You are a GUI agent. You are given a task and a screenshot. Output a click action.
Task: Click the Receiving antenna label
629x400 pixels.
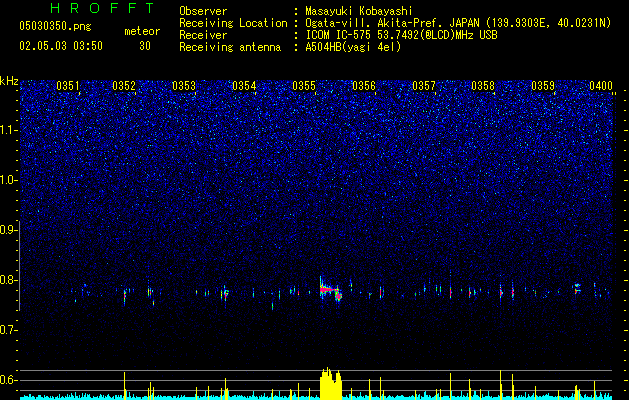230,47
